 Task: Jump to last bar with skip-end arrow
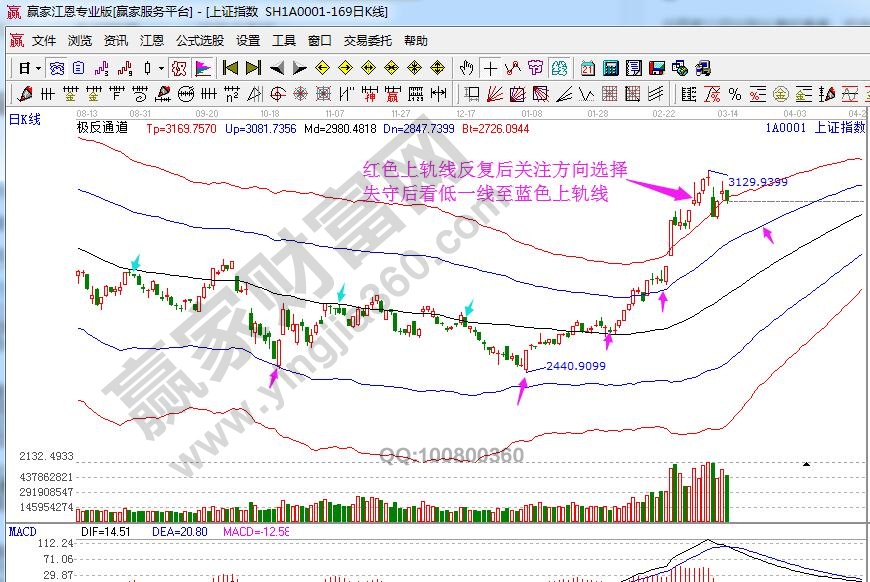[x=252, y=68]
